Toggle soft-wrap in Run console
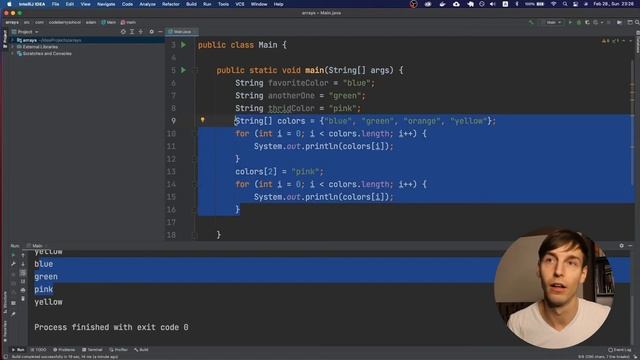 point(23,273)
